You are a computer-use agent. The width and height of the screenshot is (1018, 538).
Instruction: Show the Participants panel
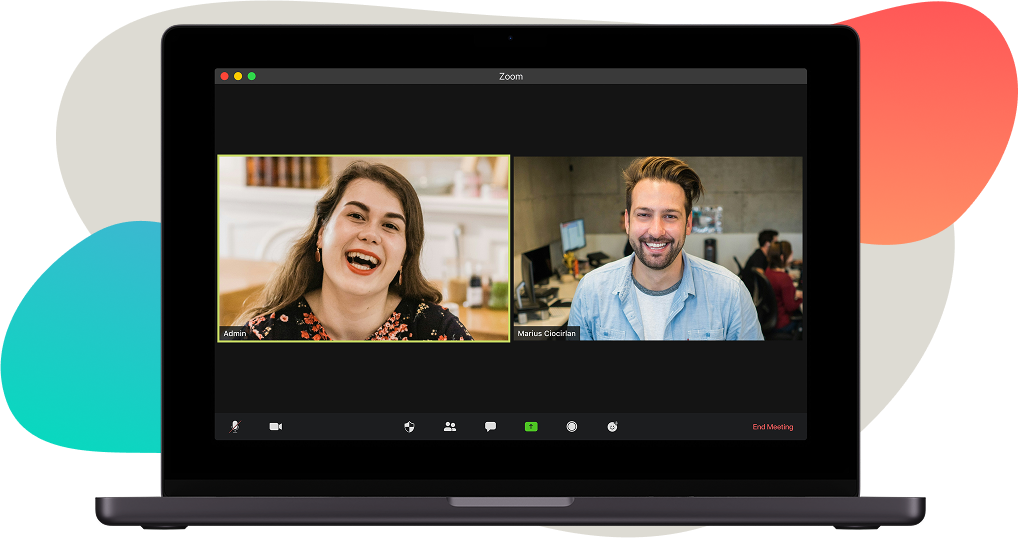click(x=450, y=426)
